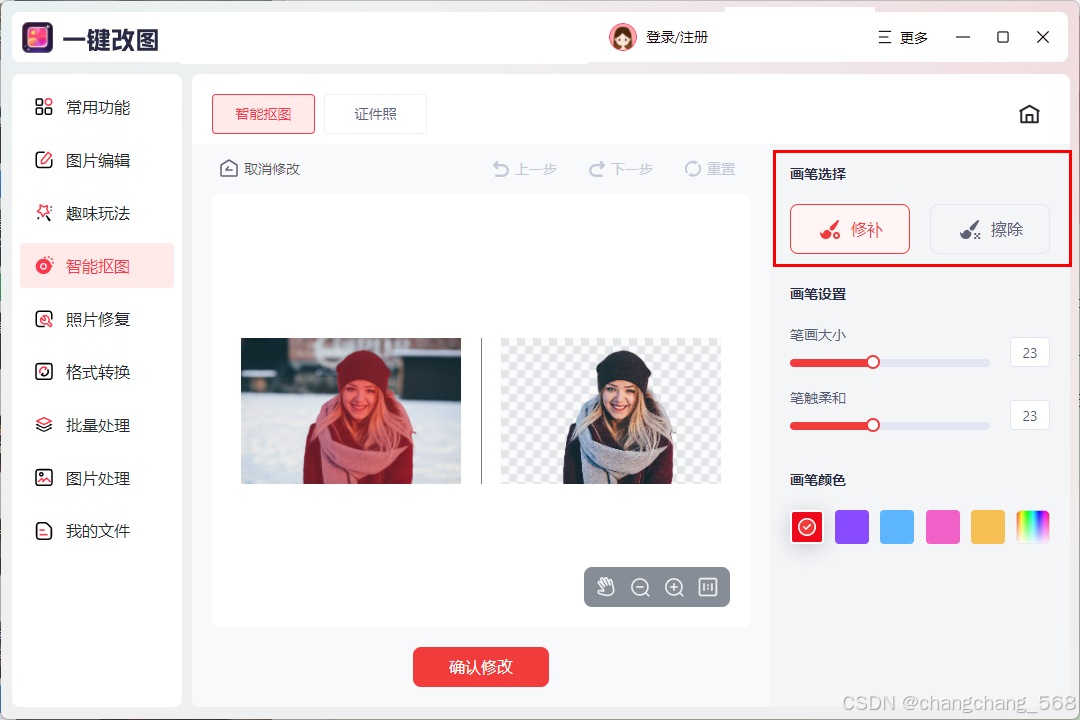Screen dimensions: 1080x720
Task: Click the 笔画大小 value field
Action: click(x=1030, y=352)
